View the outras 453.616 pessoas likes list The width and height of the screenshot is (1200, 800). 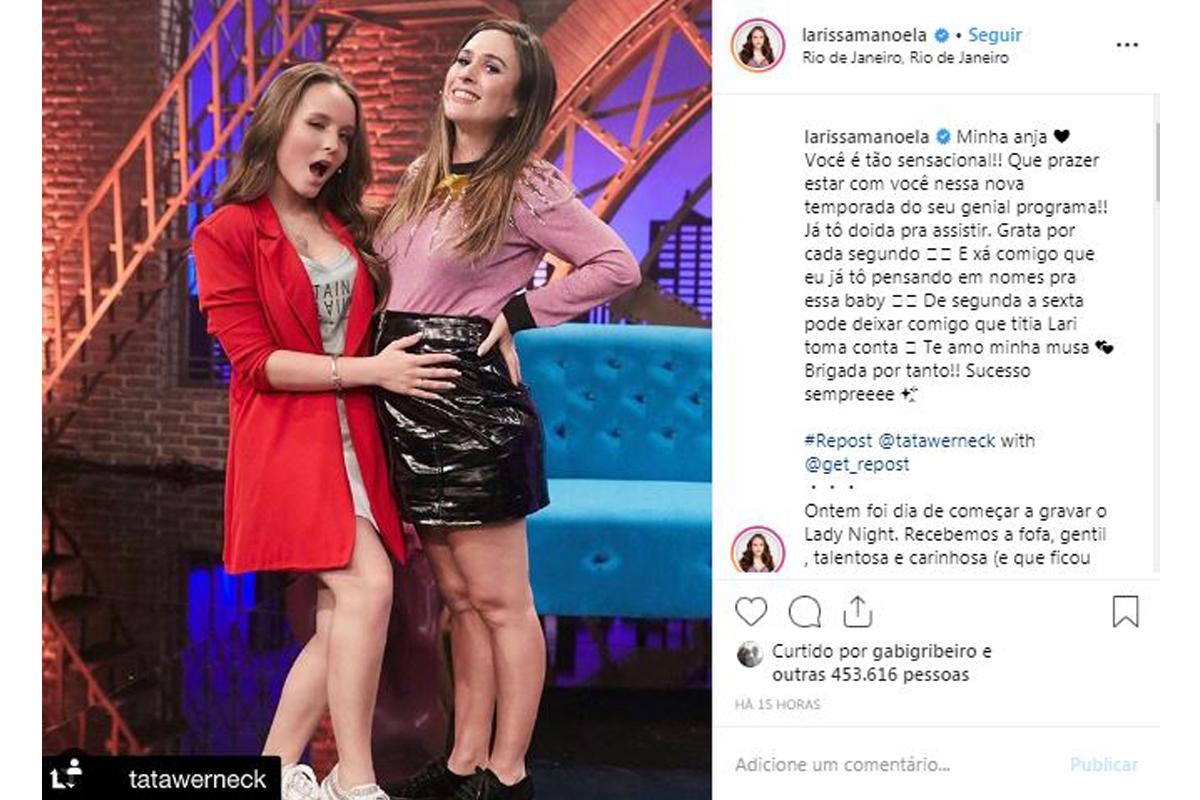tap(870, 675)
